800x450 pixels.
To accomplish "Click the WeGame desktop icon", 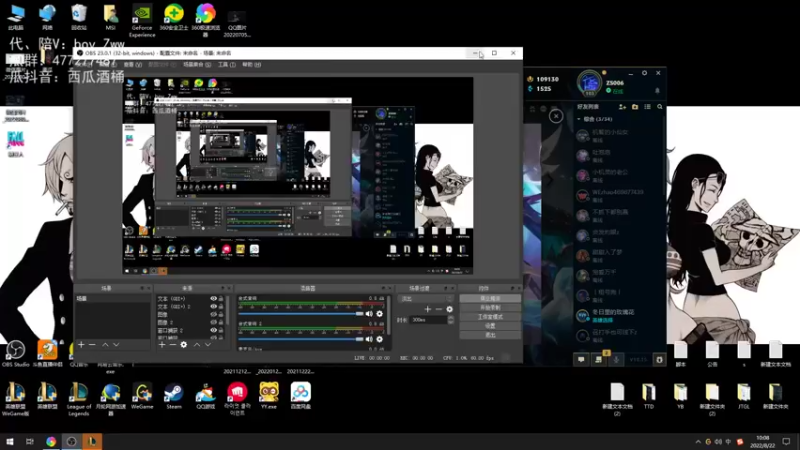I will click(142, 396).
